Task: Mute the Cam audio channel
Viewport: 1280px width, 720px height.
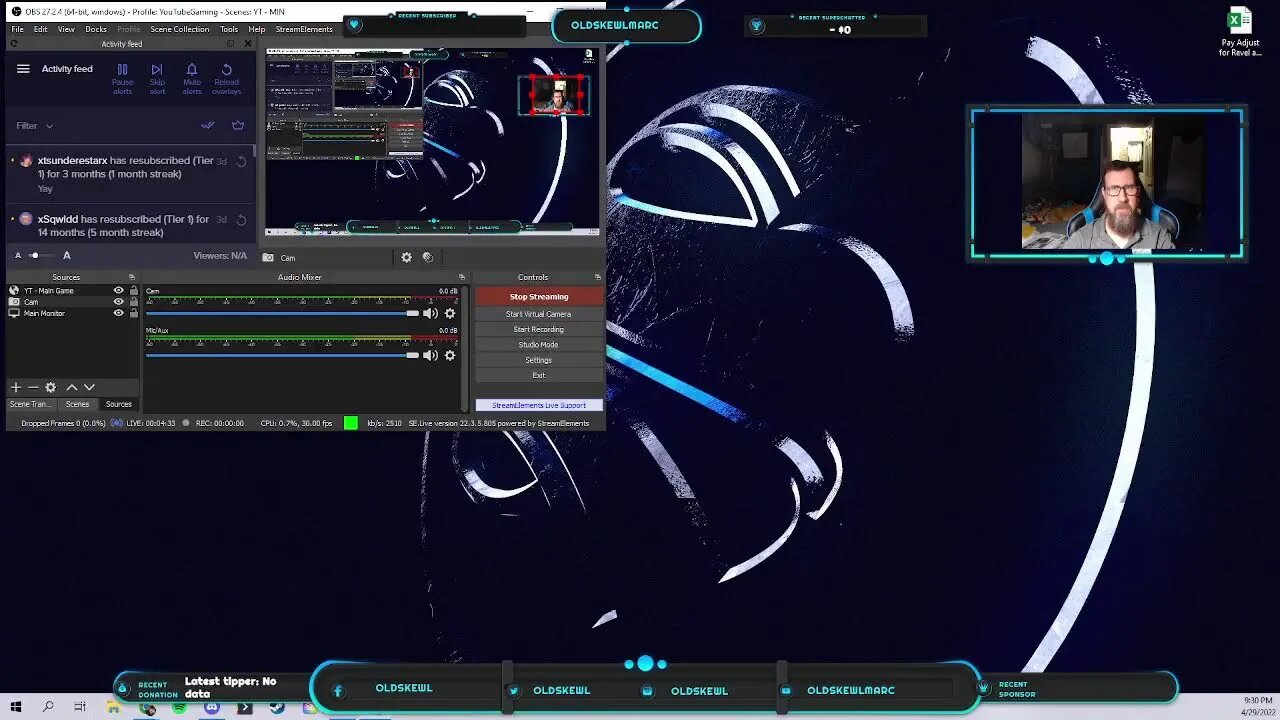Action: (430, 313)
